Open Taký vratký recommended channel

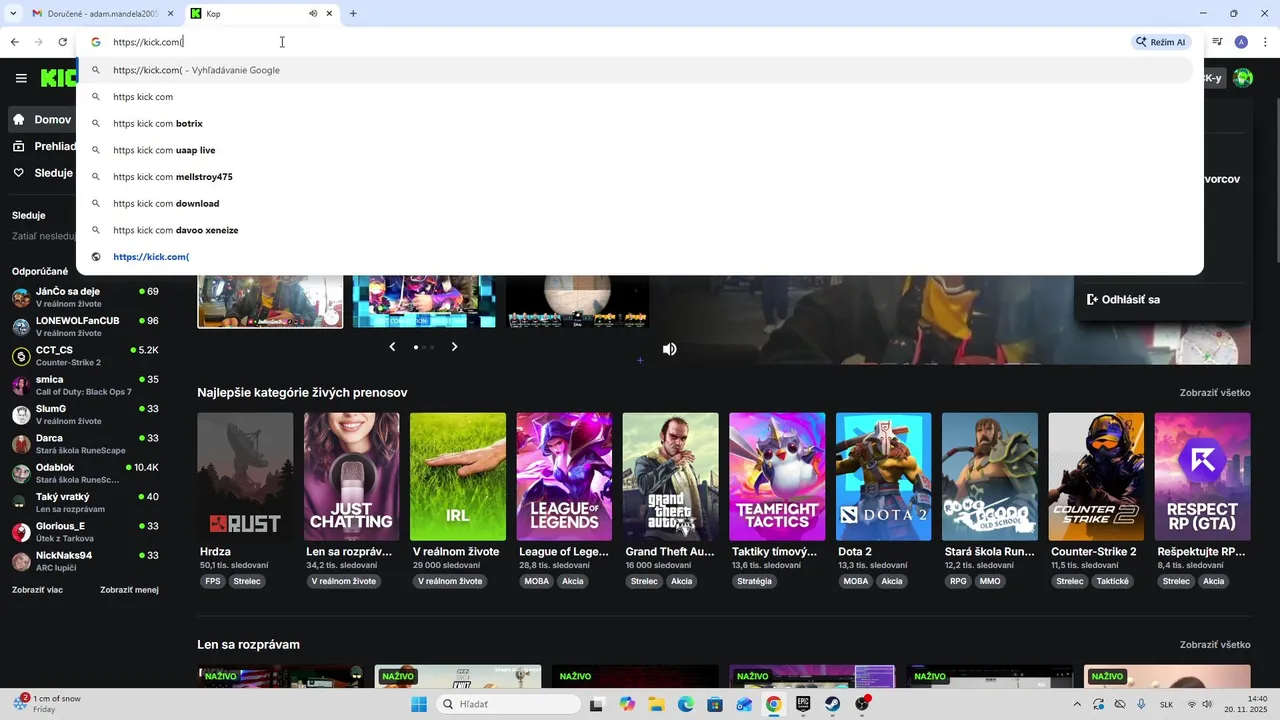(x=85, y=502)
